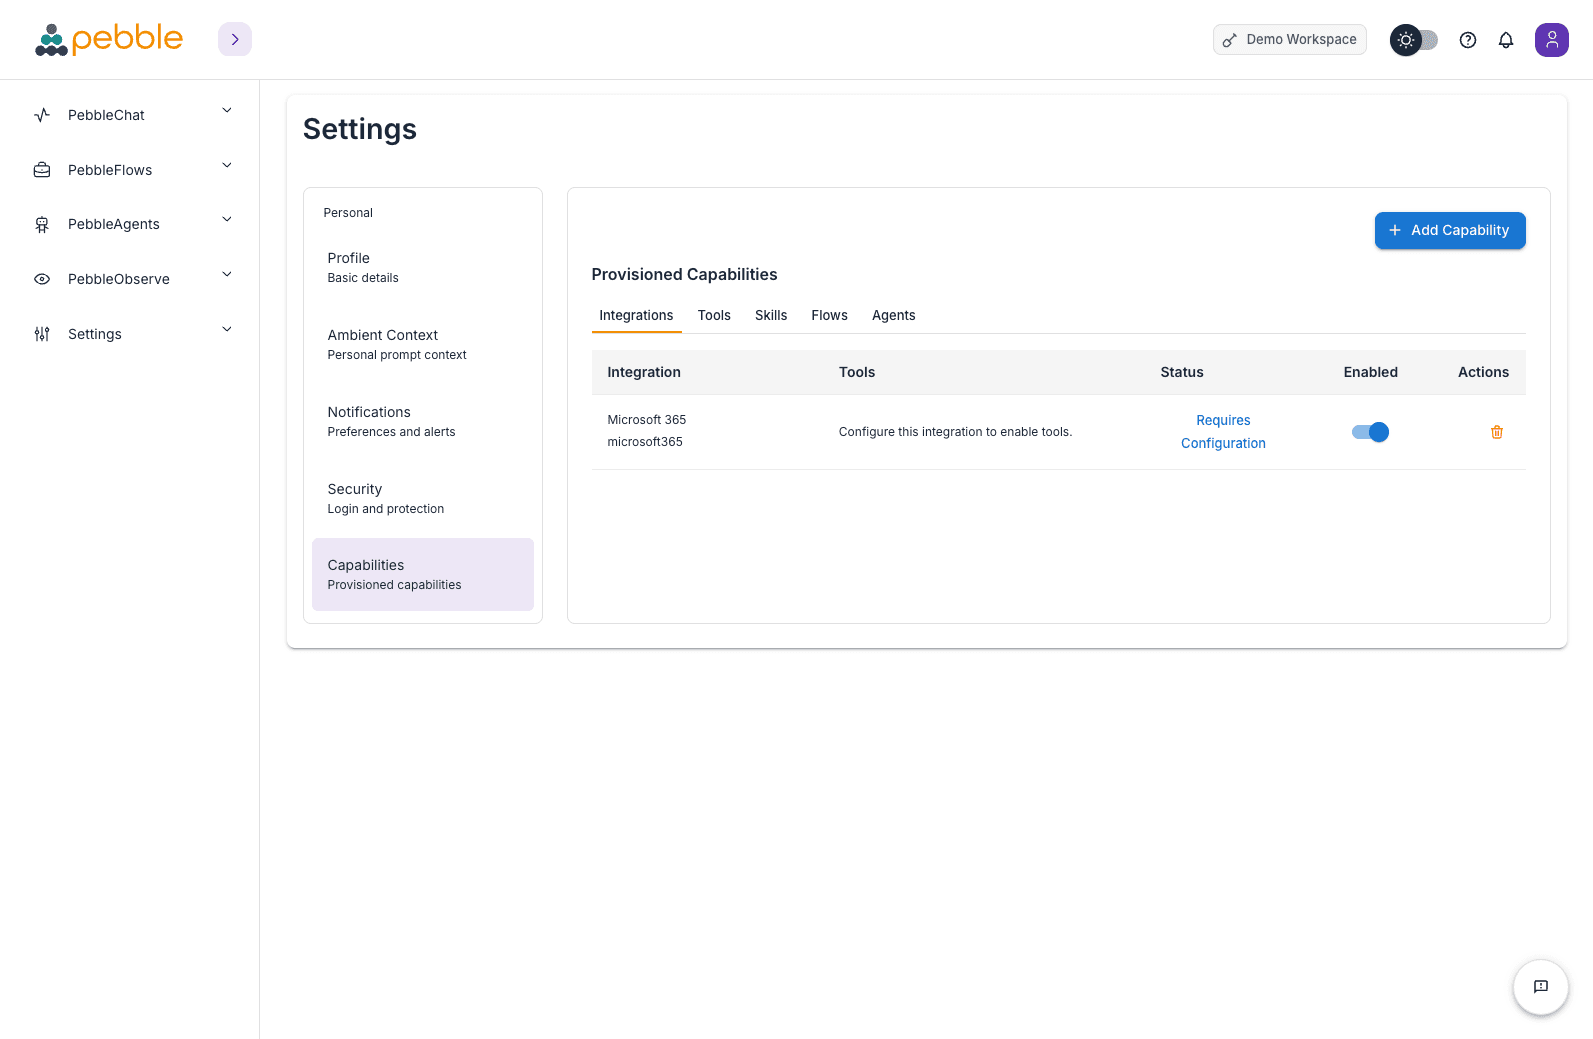This screenshot has width=1593, height=1039.
Task: Switch to the Tools tab
Action: [714, 315]
